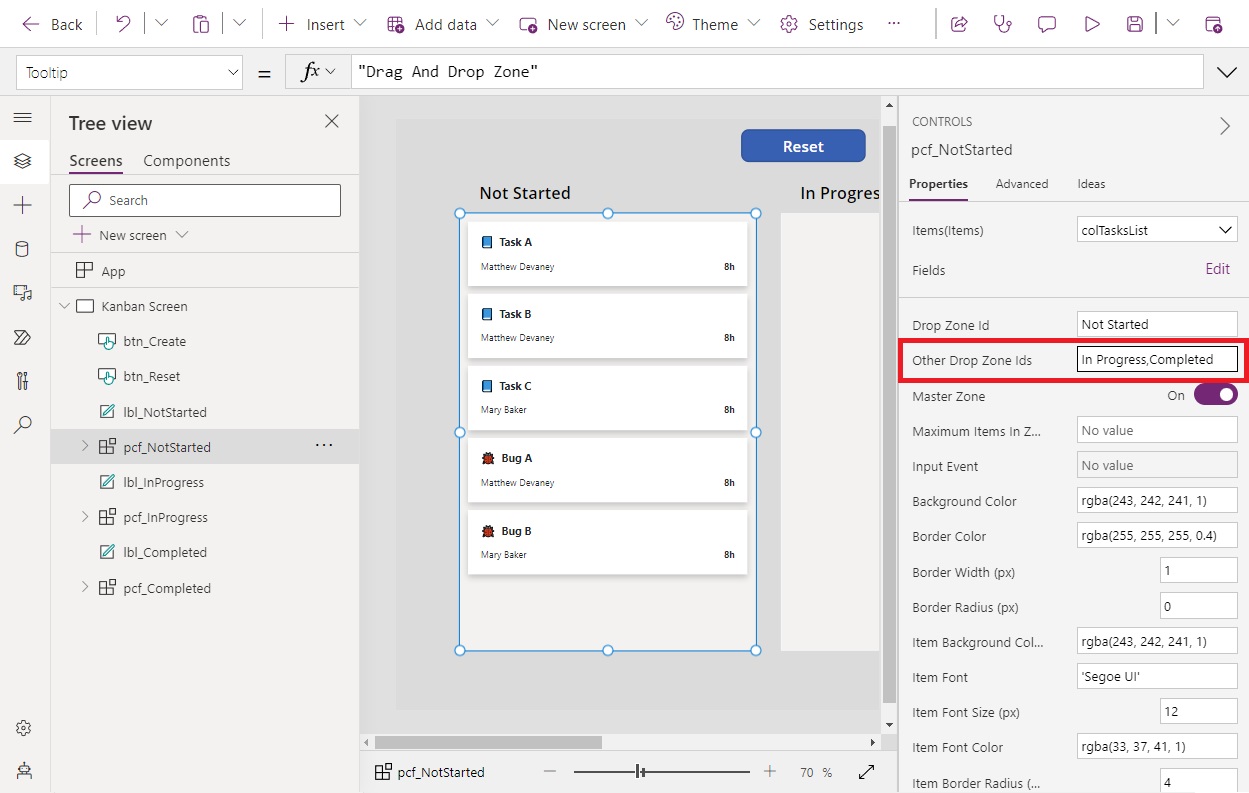This screenshot has height=793, width=1249.
Task: Run the App checker stethoscope icon
Action: 1002,23
